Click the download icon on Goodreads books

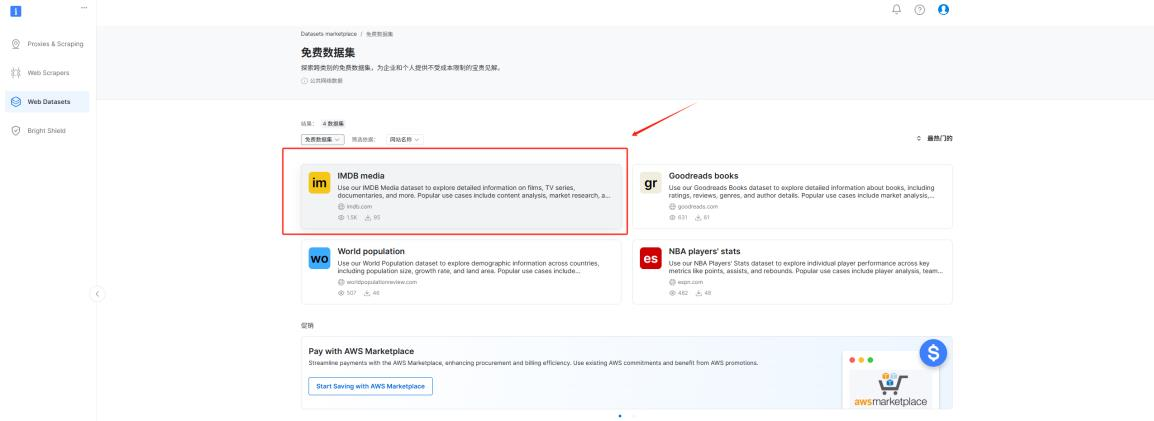point(699,218)
